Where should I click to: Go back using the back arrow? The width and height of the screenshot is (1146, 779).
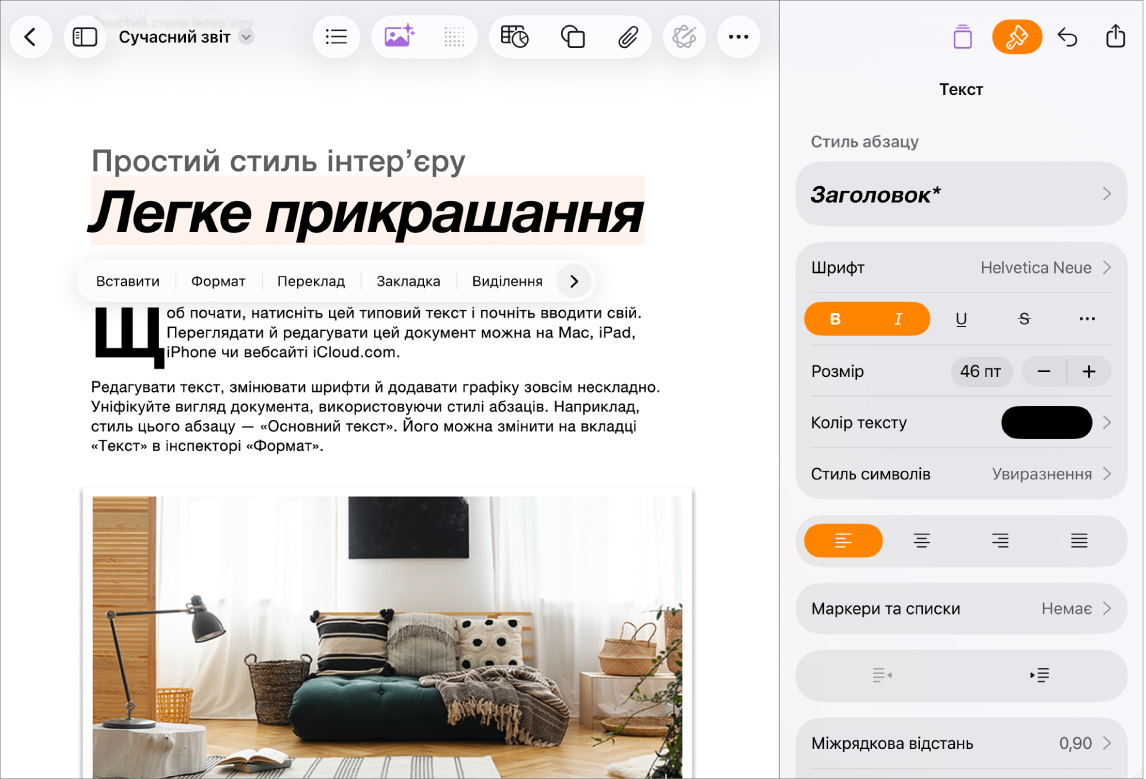click(x=31, y=37)
